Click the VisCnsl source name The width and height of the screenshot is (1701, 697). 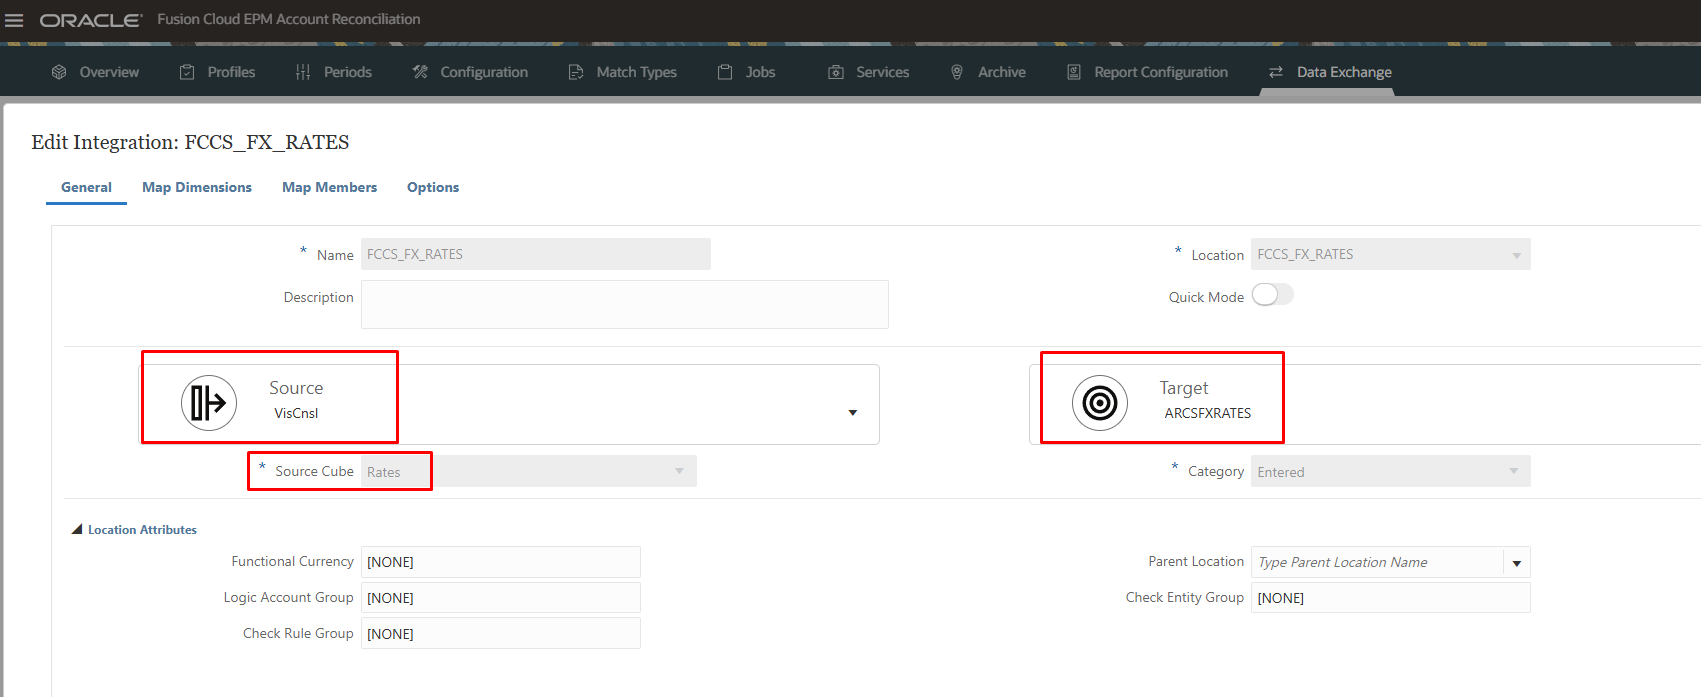pyautogui.click(x=296, y=413)
